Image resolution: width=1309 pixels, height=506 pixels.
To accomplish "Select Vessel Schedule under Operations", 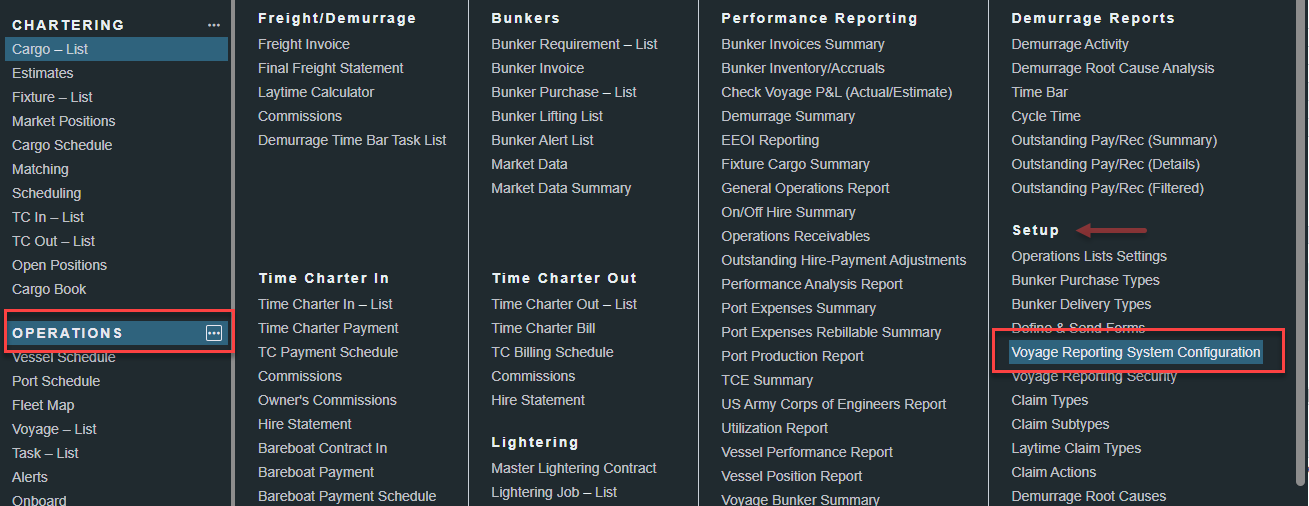I will coord(63,357).
